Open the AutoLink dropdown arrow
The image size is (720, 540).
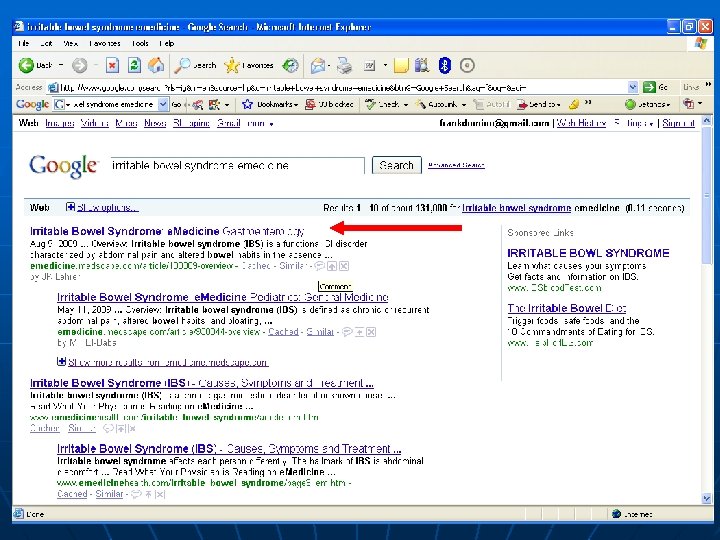point(463,105)
